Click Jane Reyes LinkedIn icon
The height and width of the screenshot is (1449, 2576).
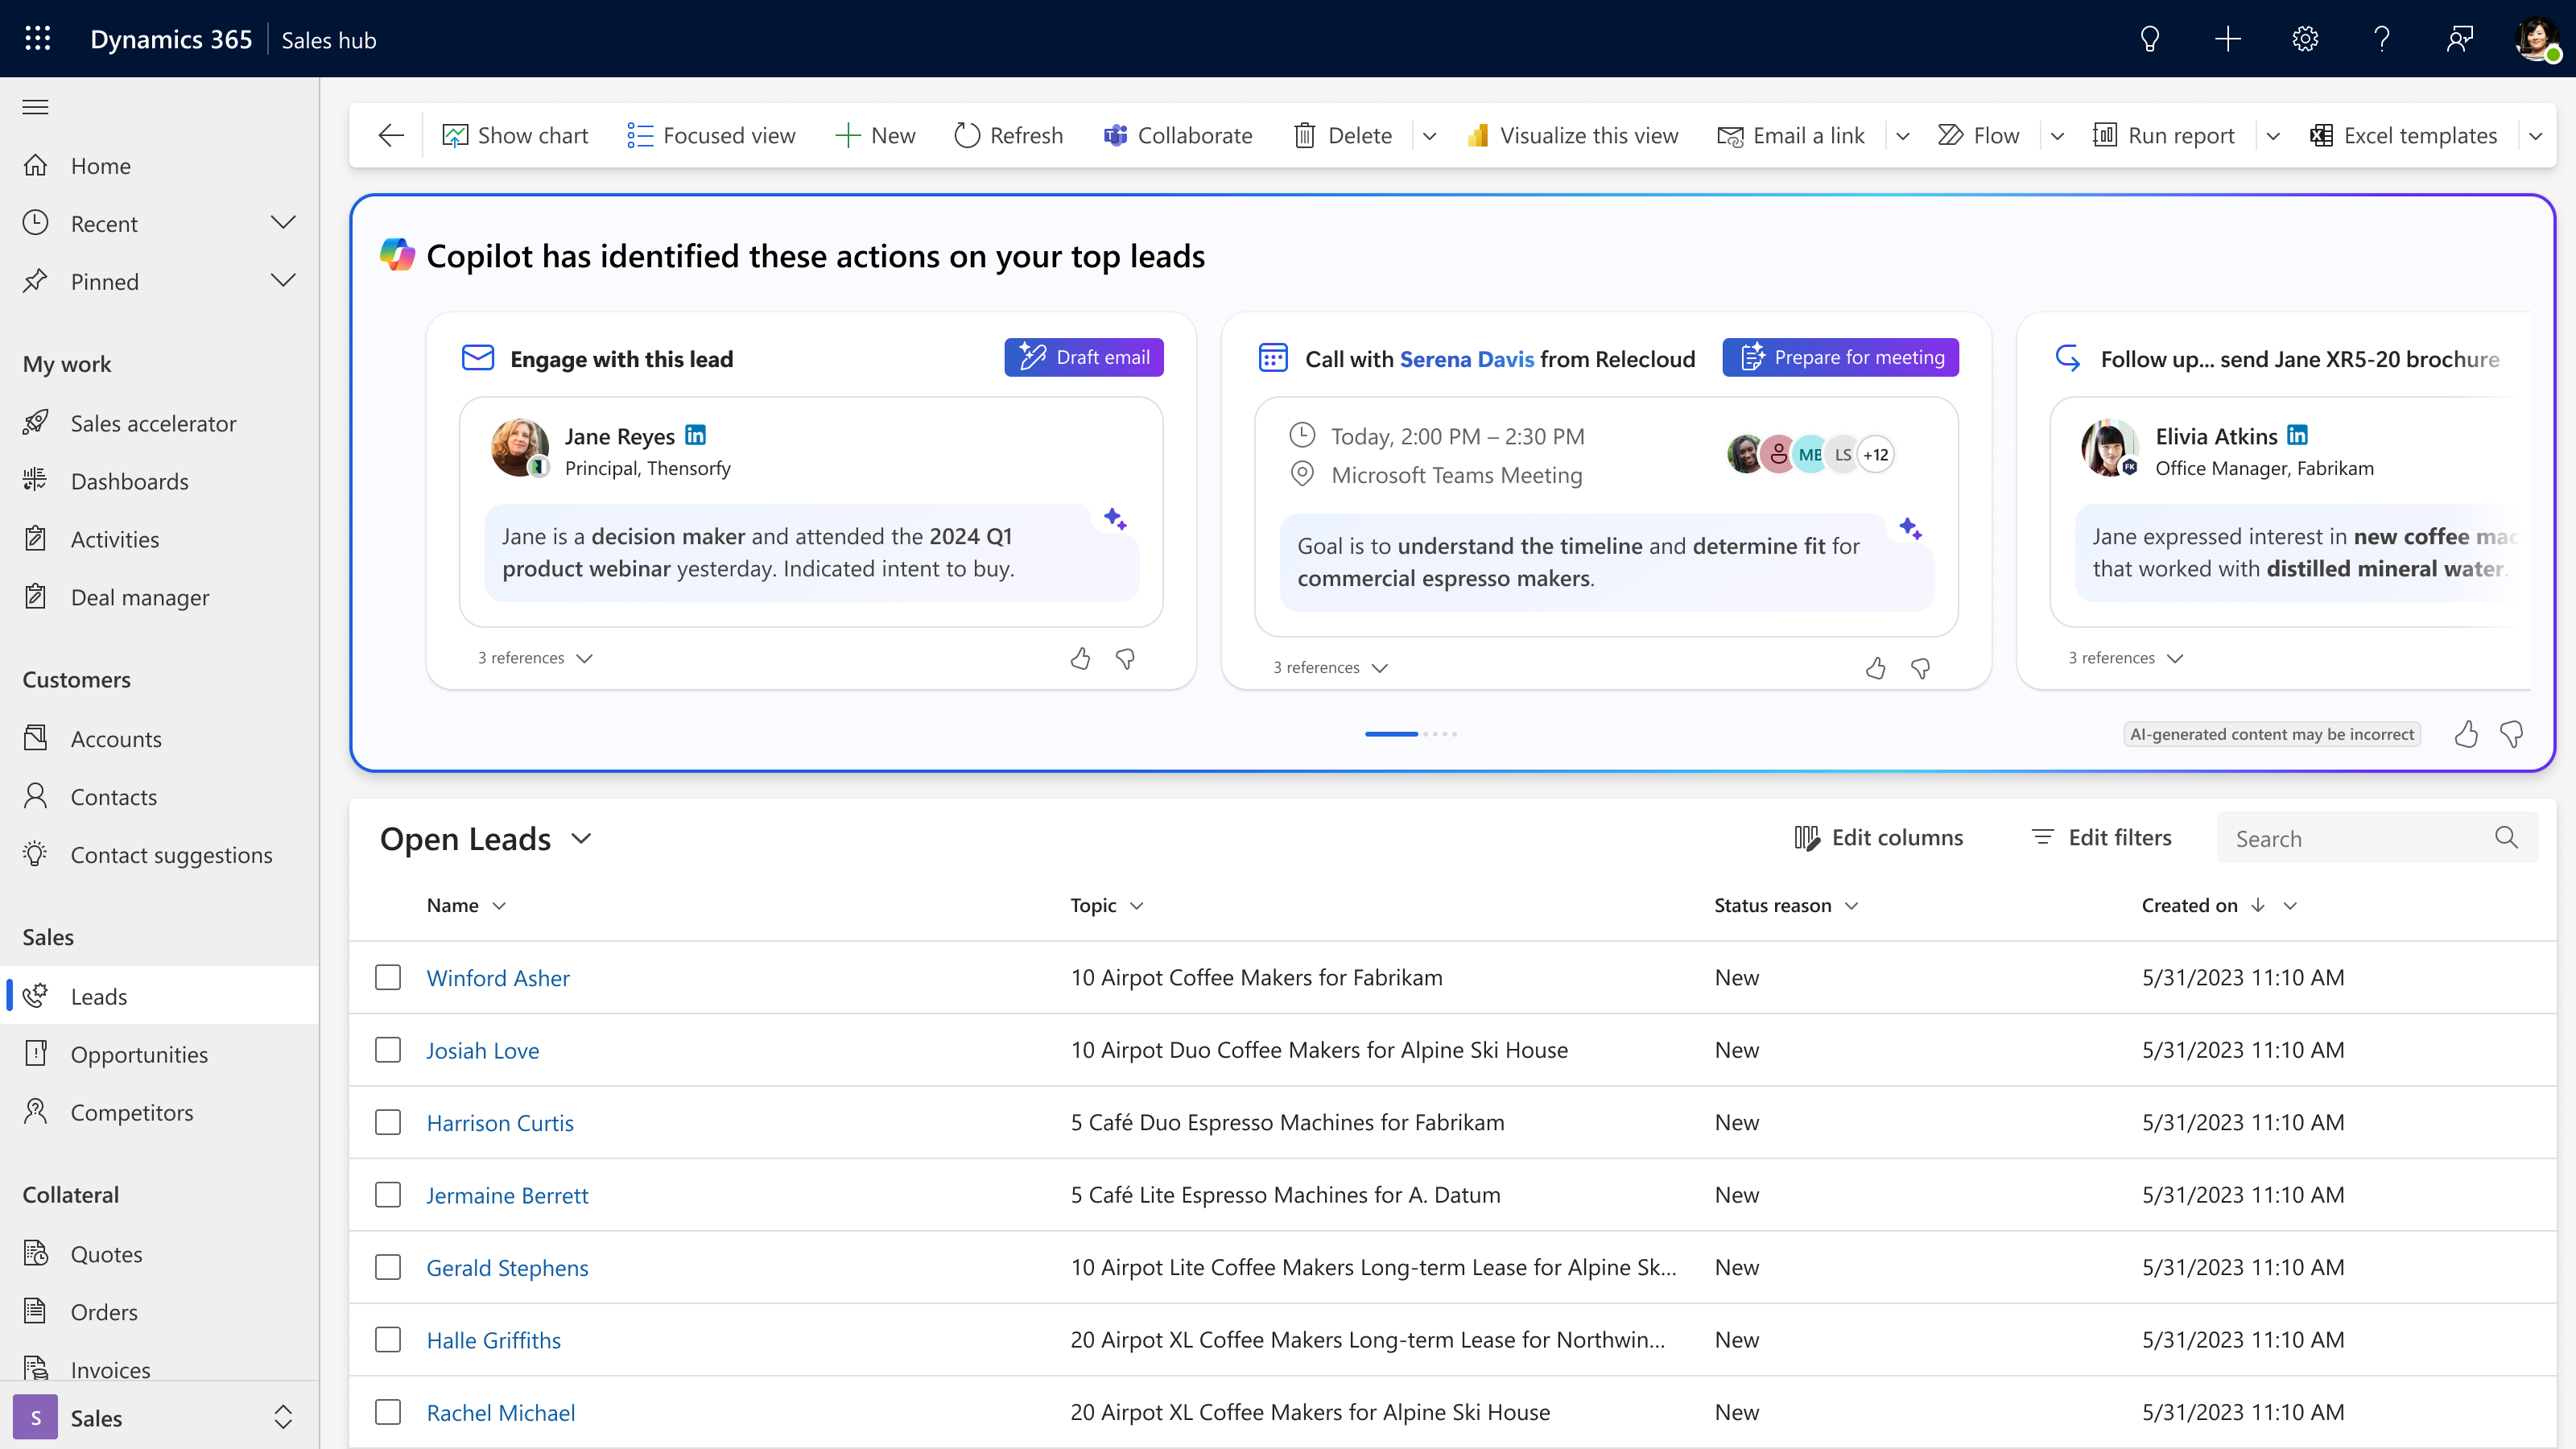pos(695,435)
